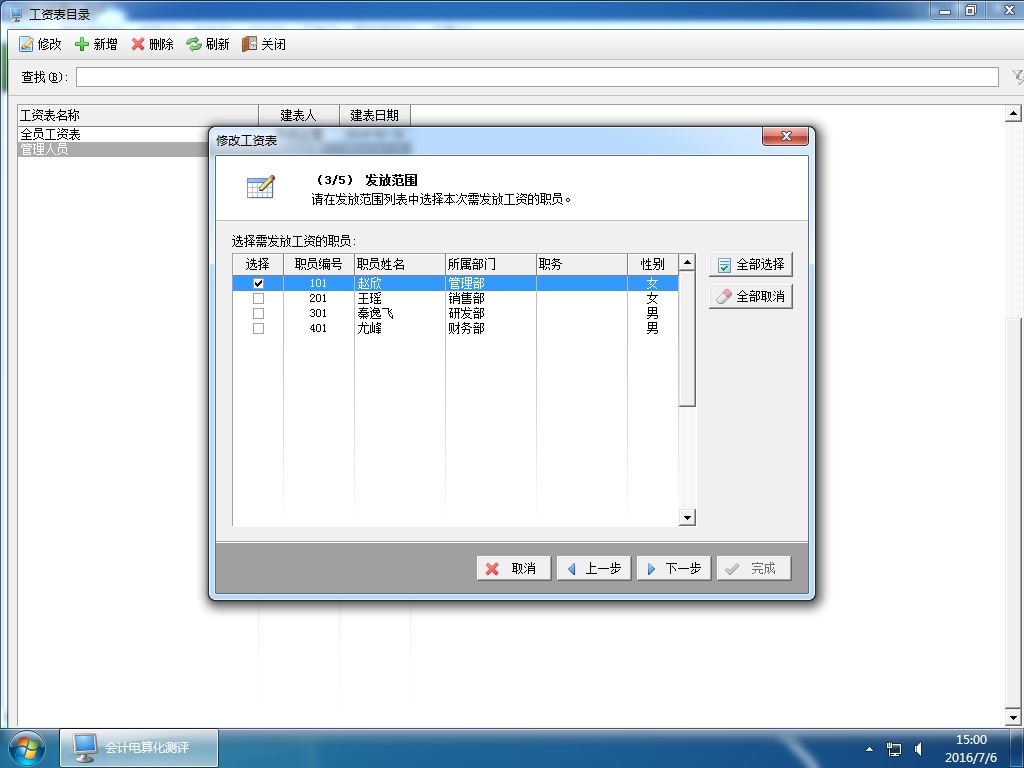Click department 研发部

coord(466,313)
